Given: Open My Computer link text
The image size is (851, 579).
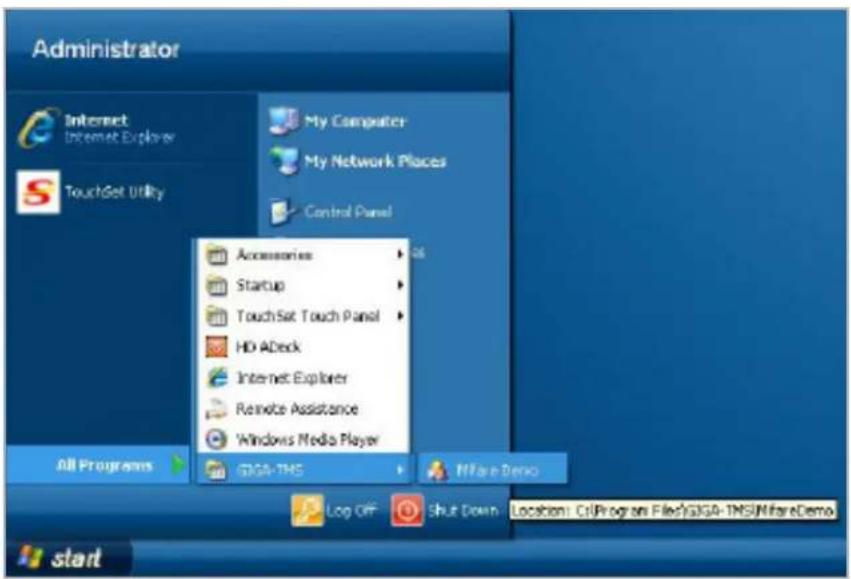Looking at the screenshot, I should [355, 121].
